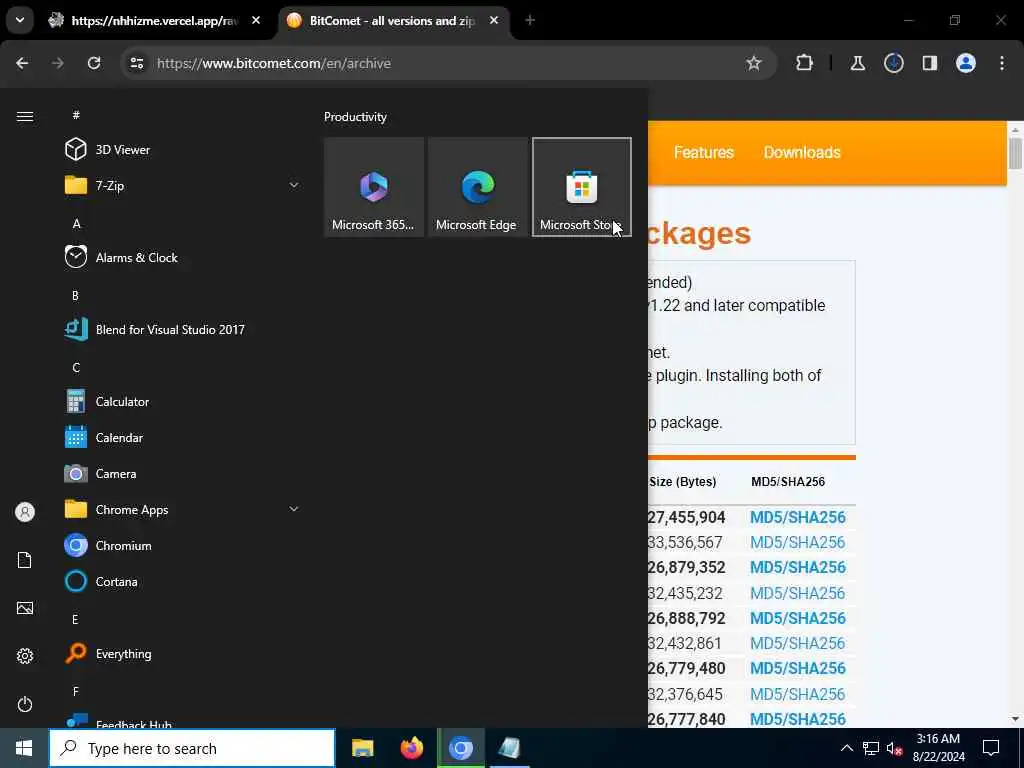Open MD5/SHA256 link for 27,455,904 row
This screenshot has width=1024, height=768.
pos(797,517)
